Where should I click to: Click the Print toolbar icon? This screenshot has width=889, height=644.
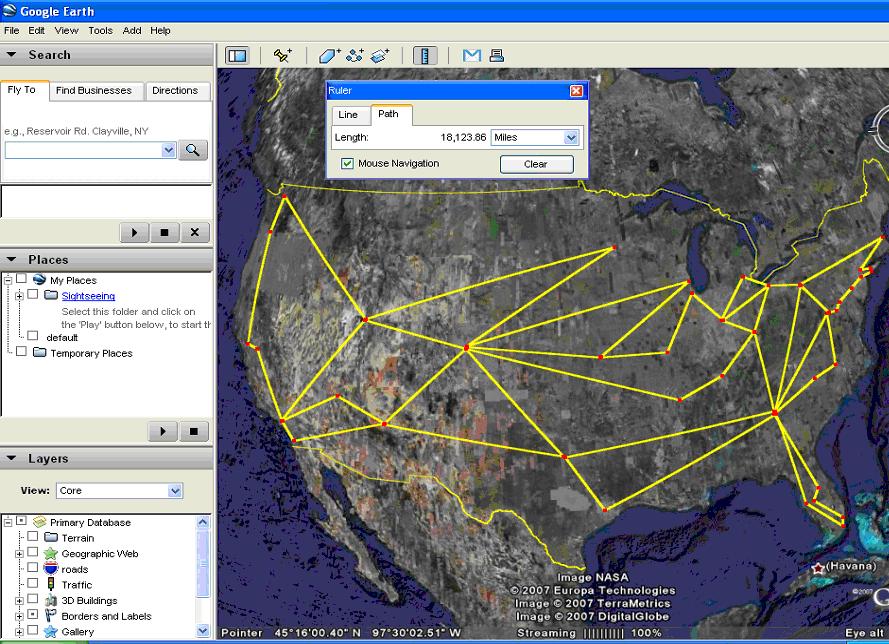(497, 56)
